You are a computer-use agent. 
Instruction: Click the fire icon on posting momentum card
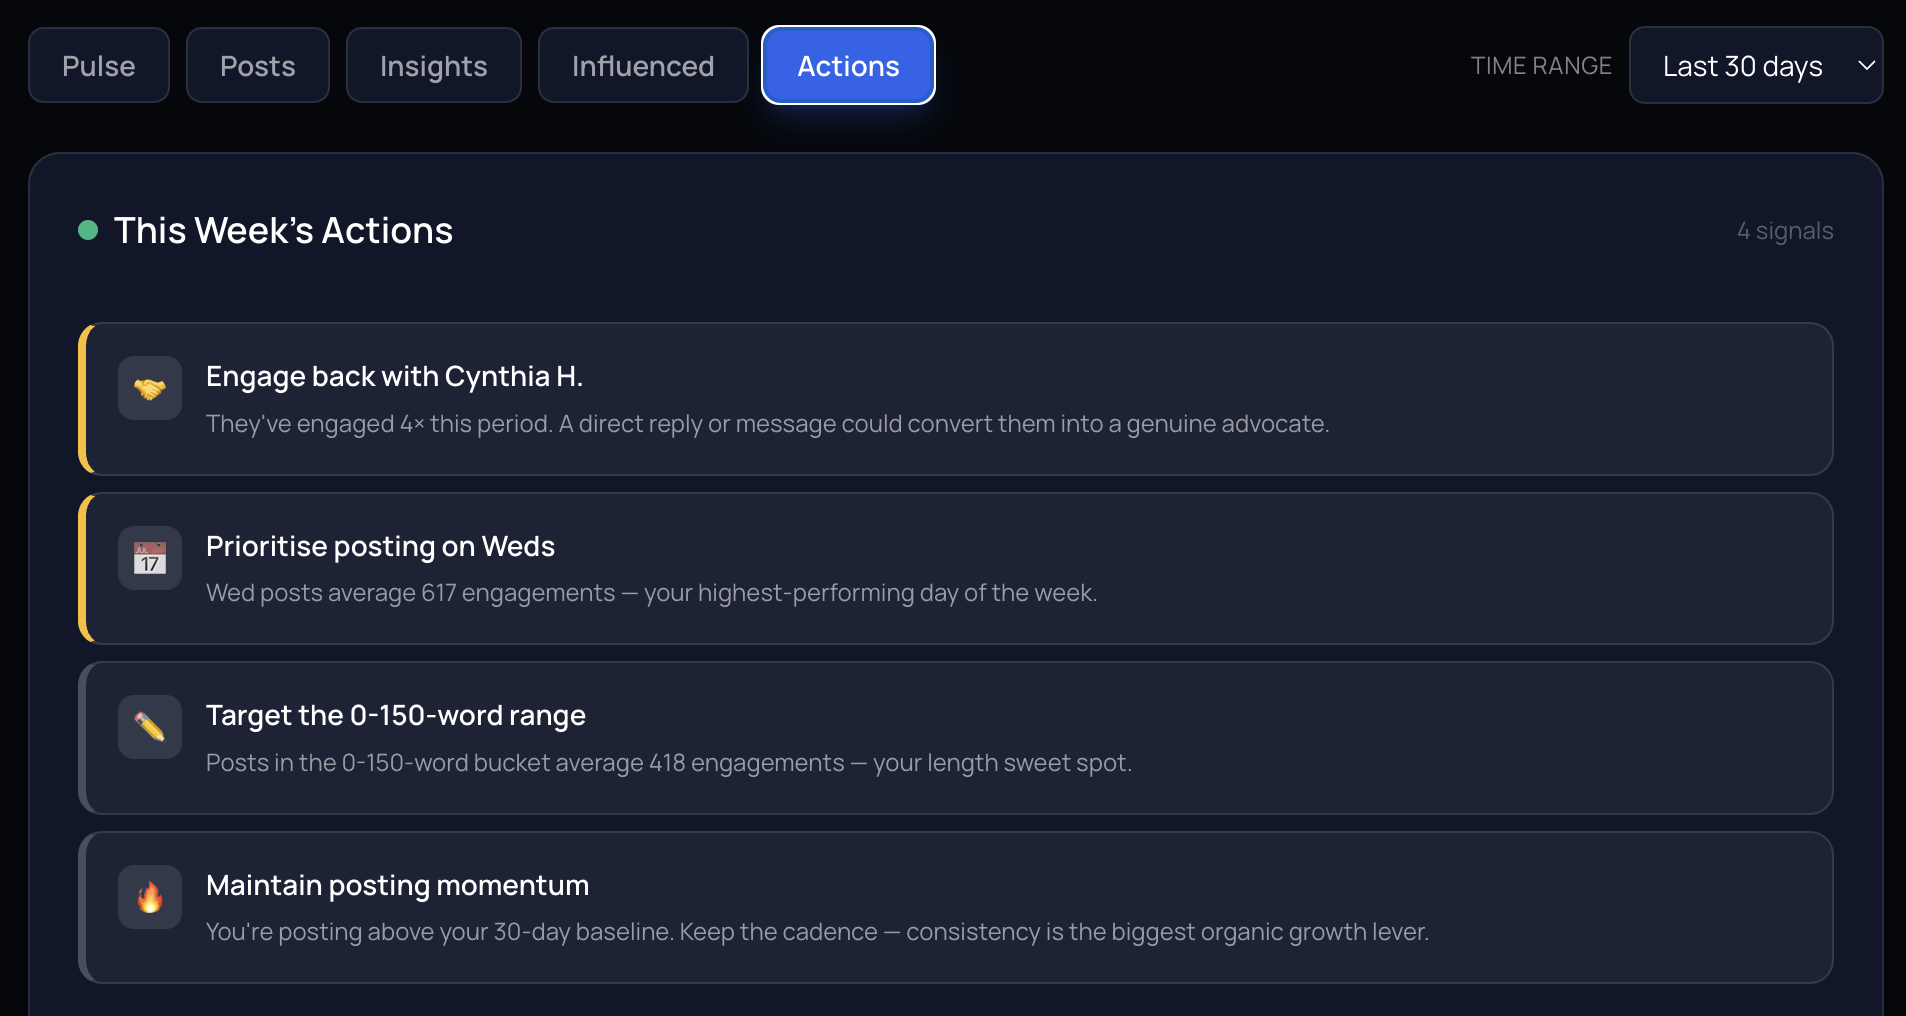click(149, 897)
